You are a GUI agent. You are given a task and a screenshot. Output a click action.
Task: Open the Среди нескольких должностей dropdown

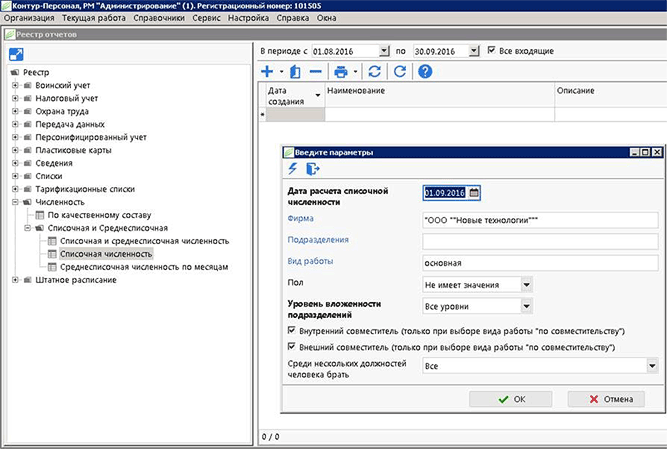tap(652, 366)
